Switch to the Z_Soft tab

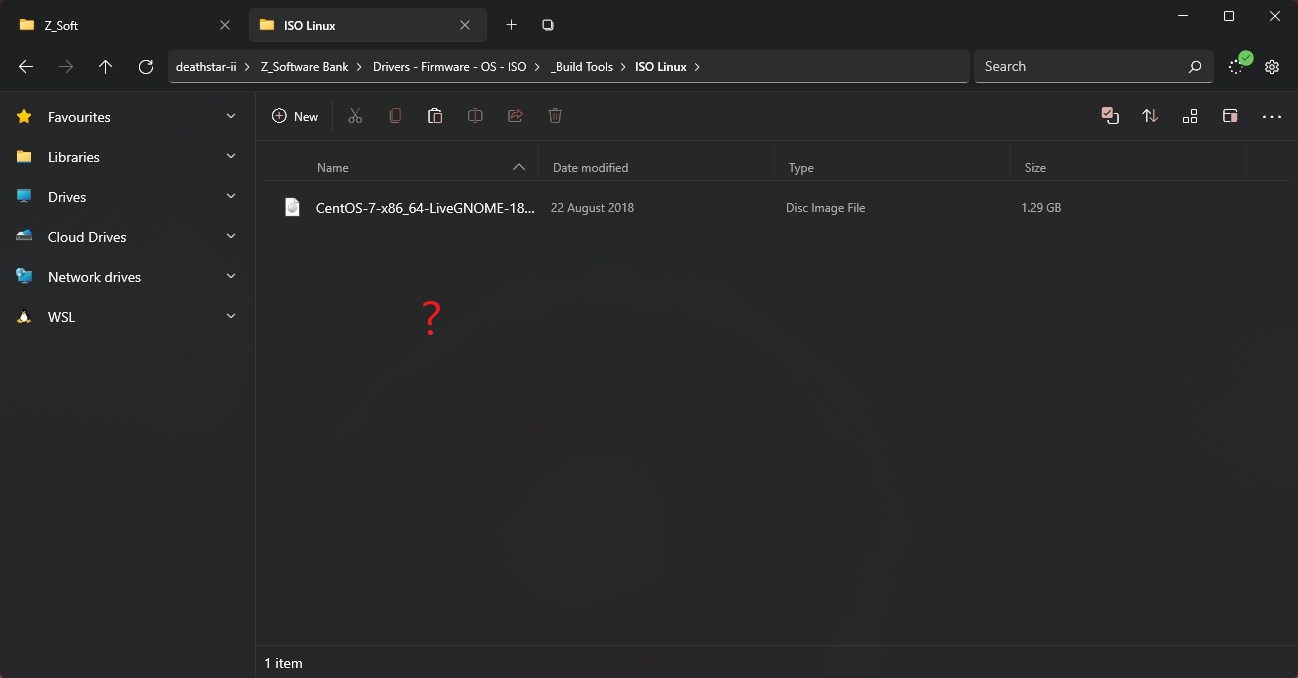[x=125, y=25]
